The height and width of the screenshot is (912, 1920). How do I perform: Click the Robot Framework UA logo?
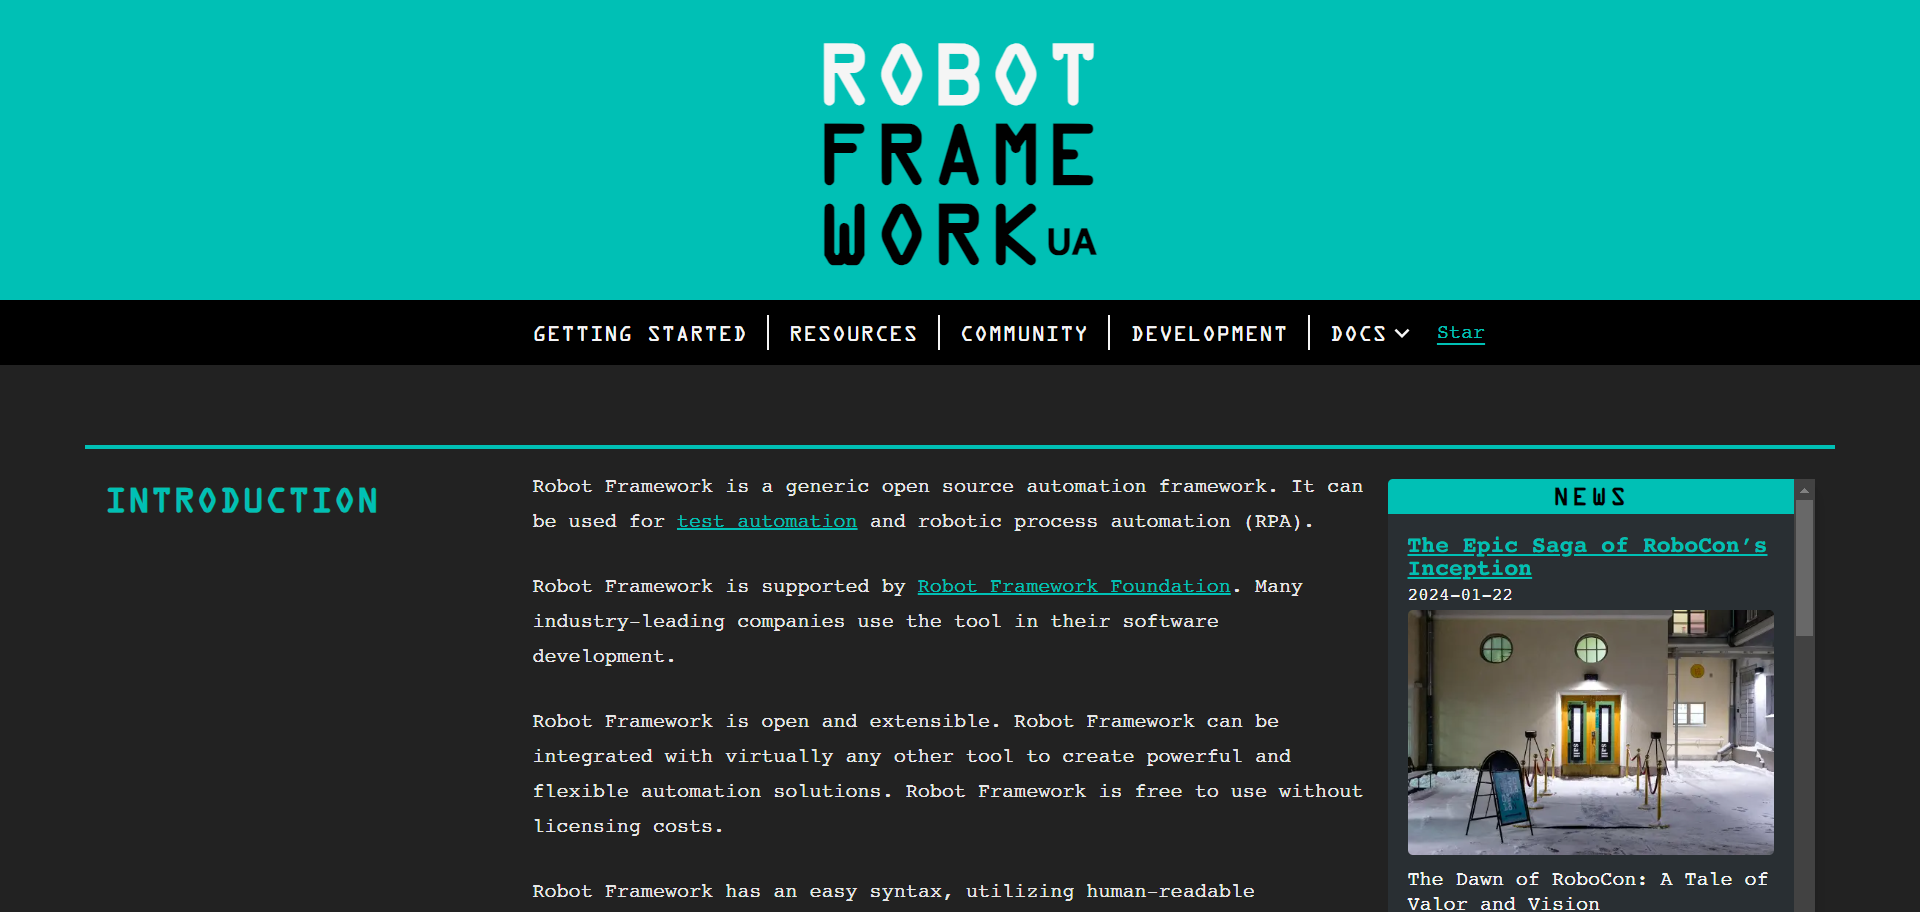pos(959,154)
